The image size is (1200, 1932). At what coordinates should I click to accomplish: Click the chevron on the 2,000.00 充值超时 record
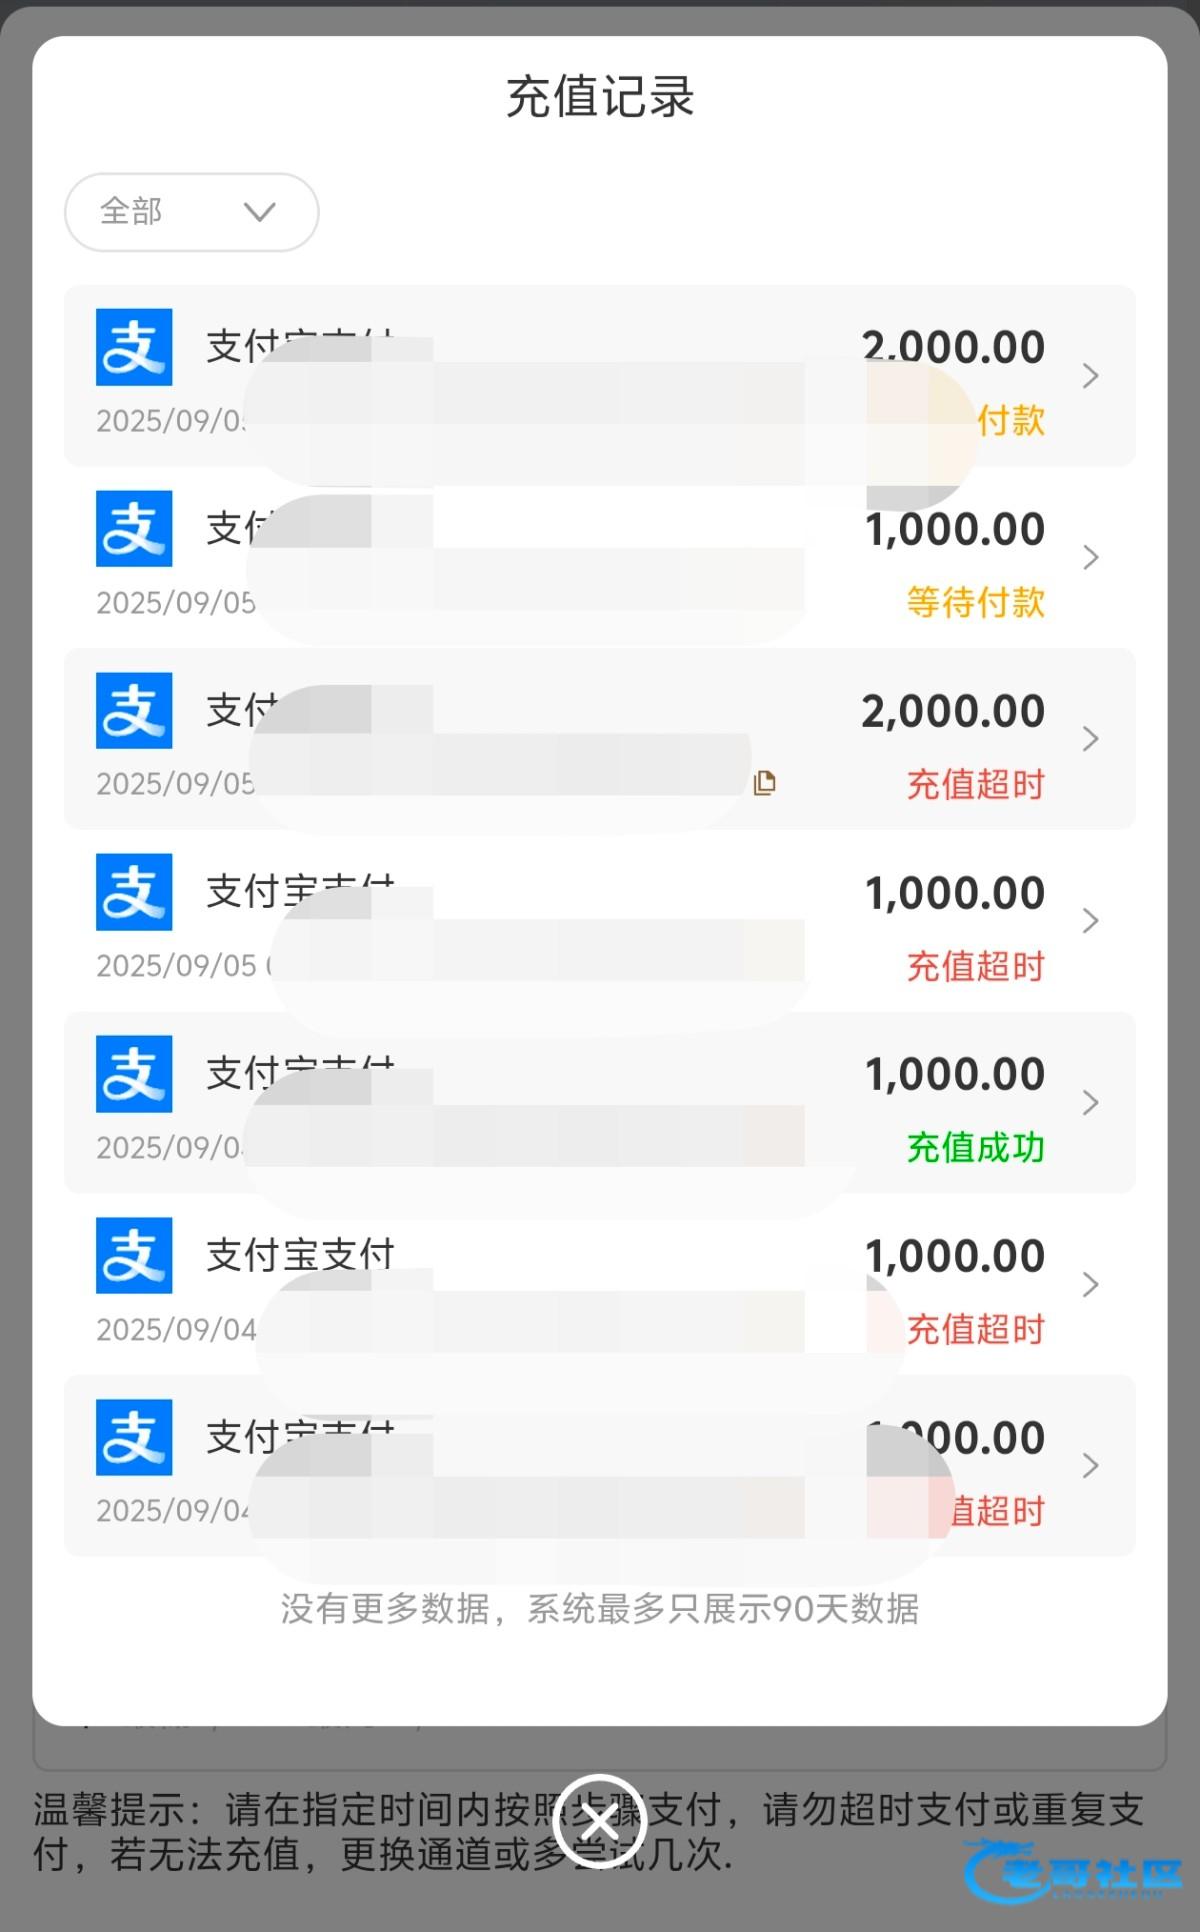coord(1090,739)
